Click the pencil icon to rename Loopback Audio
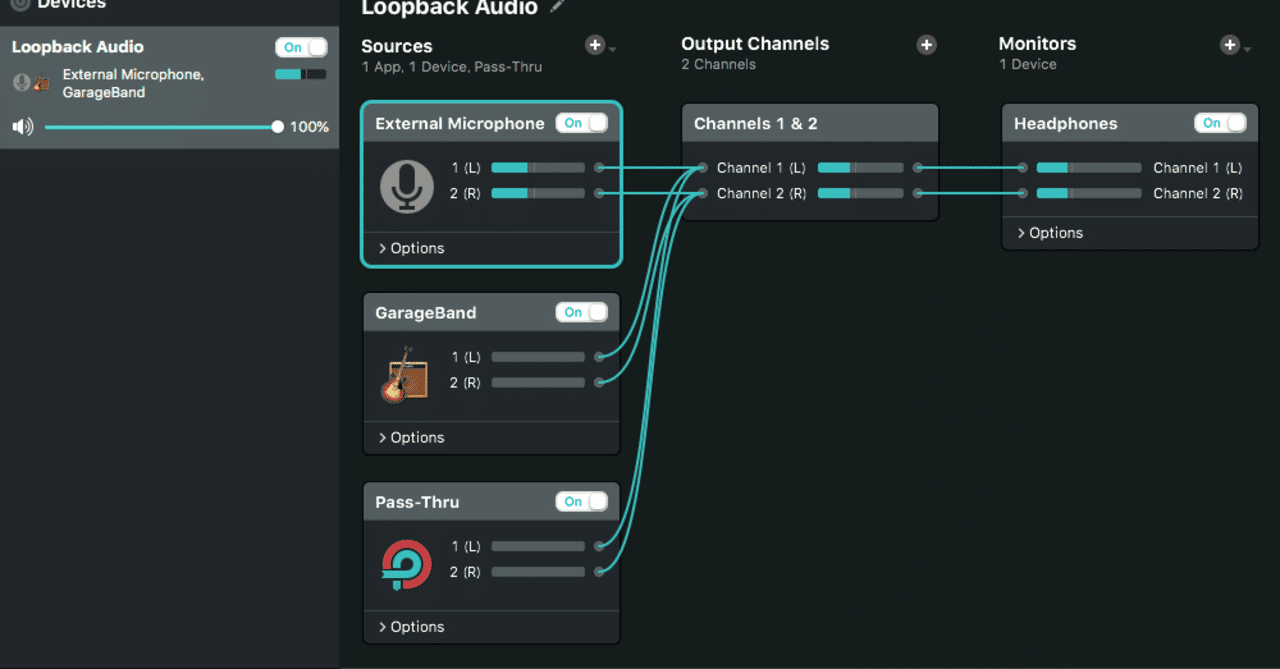The height and width of the screenshot is (669, 1280). pyautogui.click(x=558, y=7)
